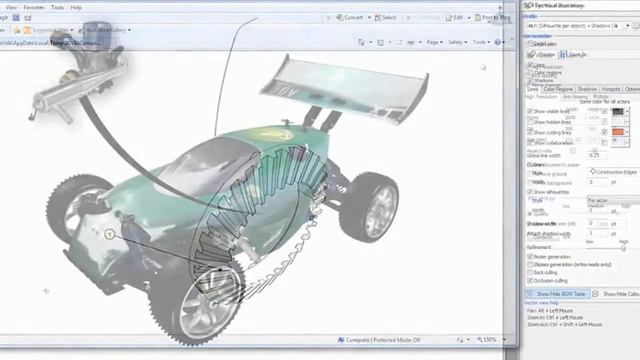Toggle the Detail view checkbox
640x360 pixels.
point(530,43)
